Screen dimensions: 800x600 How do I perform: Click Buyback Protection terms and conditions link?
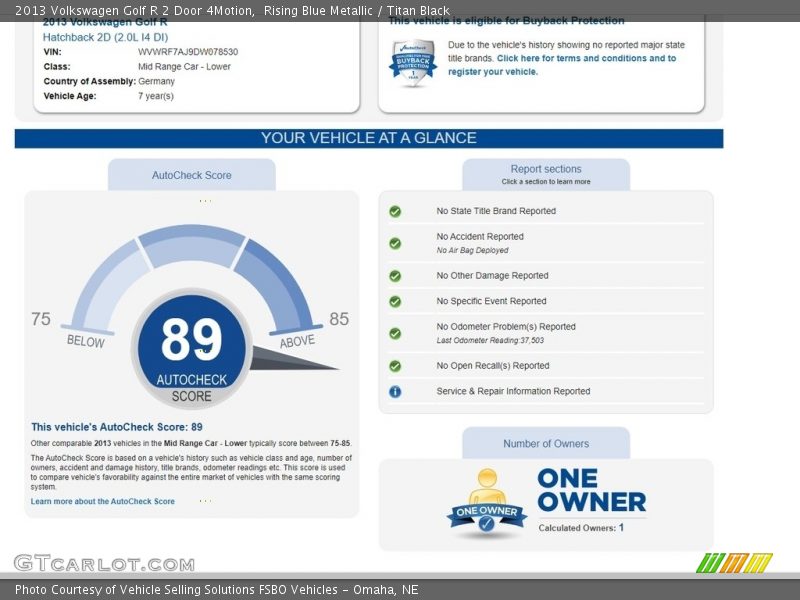[x=562, y=65]
